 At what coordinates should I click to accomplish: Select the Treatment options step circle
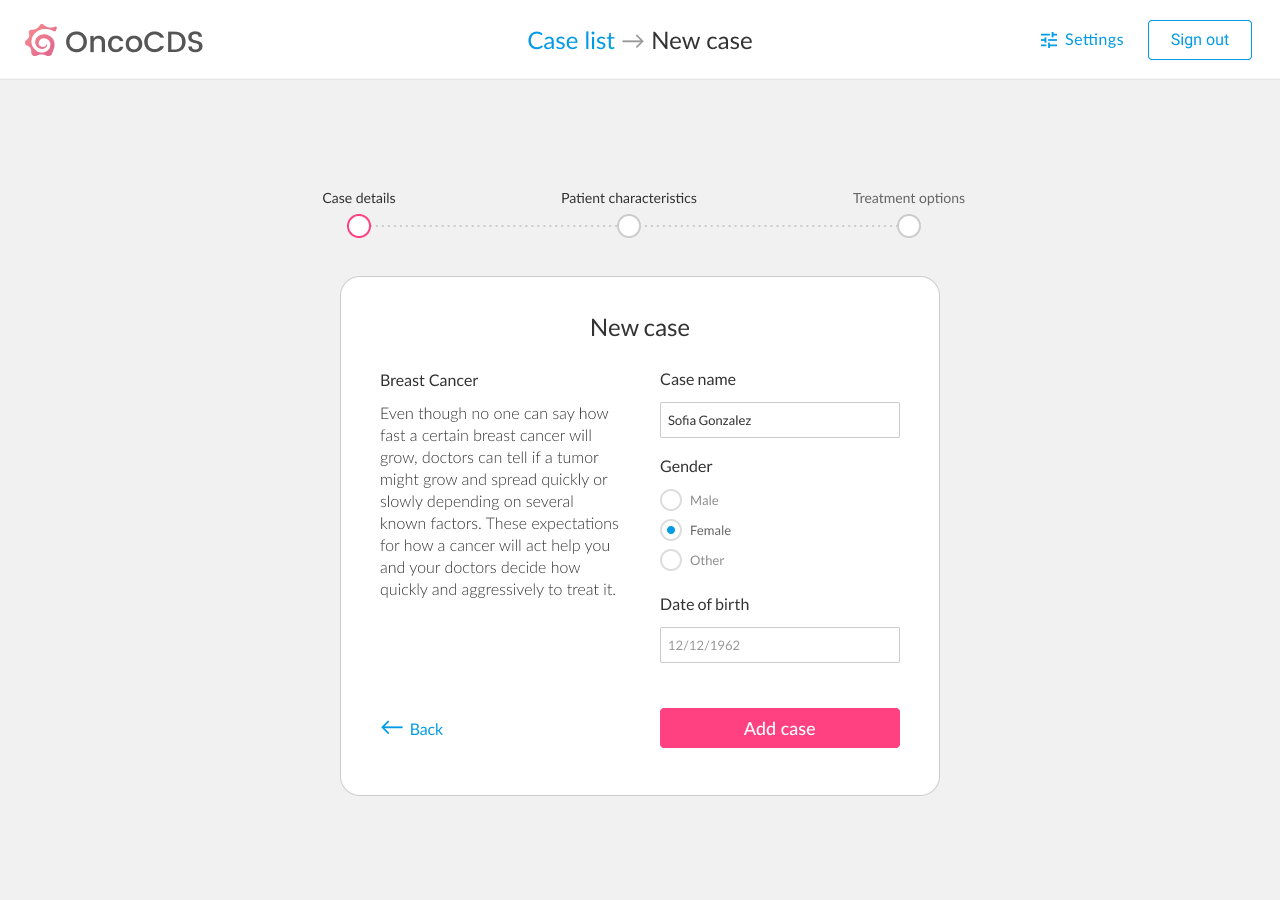[909, 226]
